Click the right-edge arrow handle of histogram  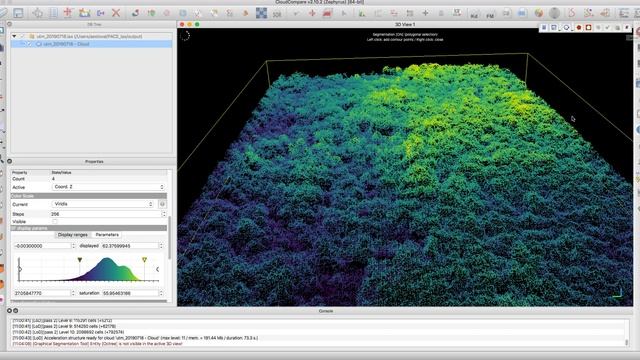(x=158, y=269)
